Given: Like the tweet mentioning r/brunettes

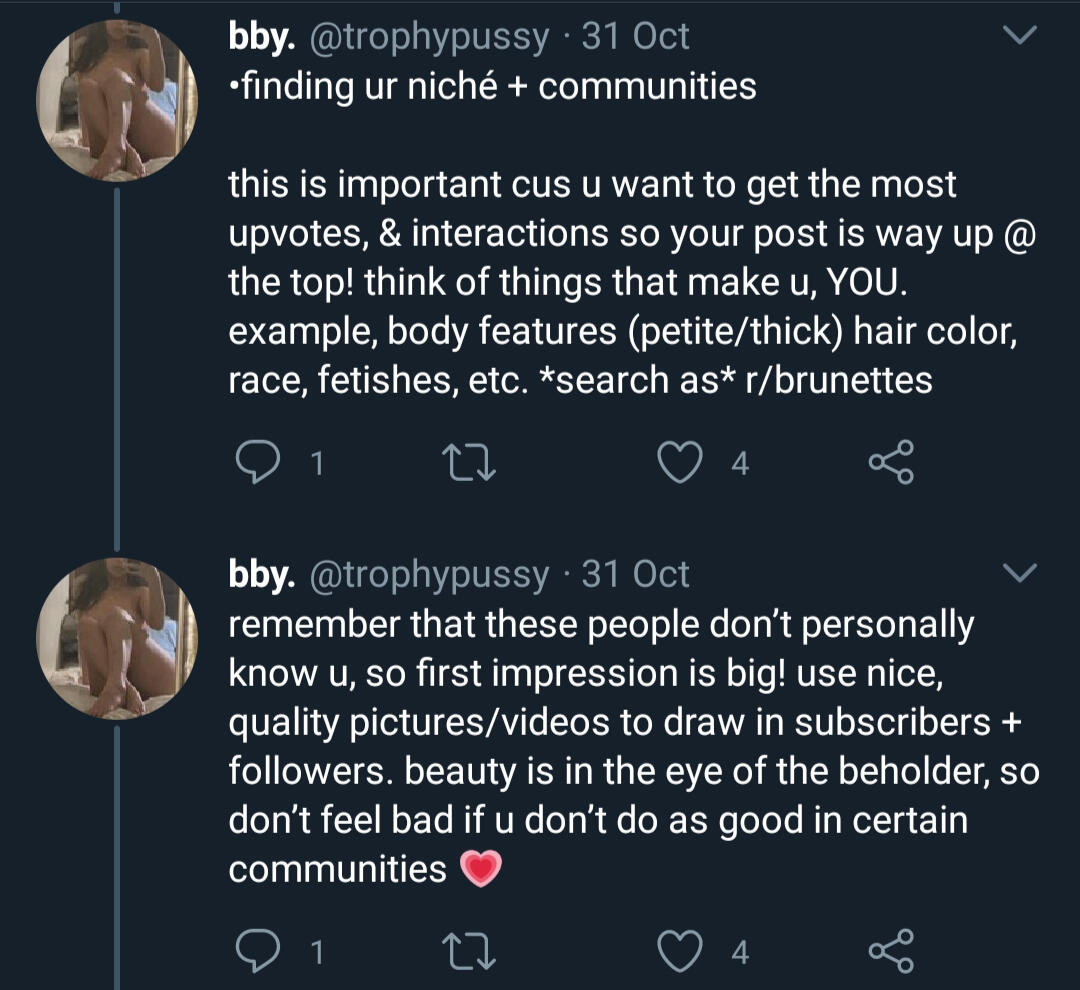Looking at the screenshot, I should pyautogui.click(x=682, y=464).
